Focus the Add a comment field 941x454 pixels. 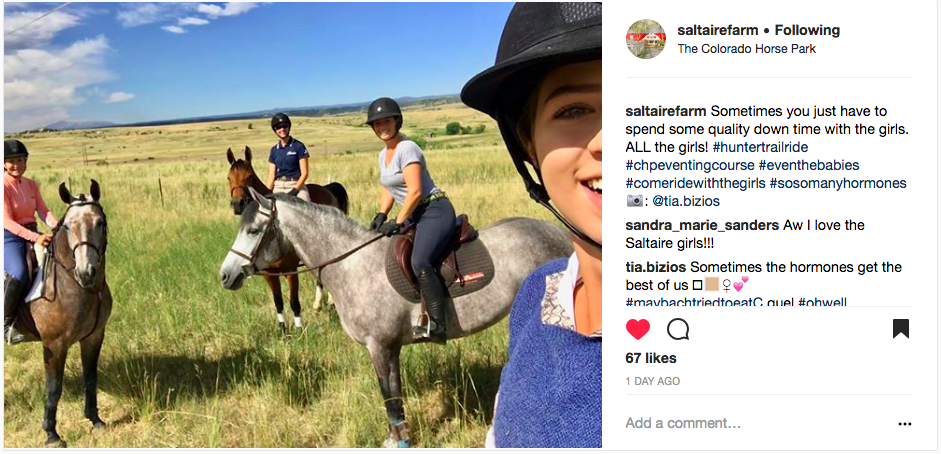(x=756, y=423)
